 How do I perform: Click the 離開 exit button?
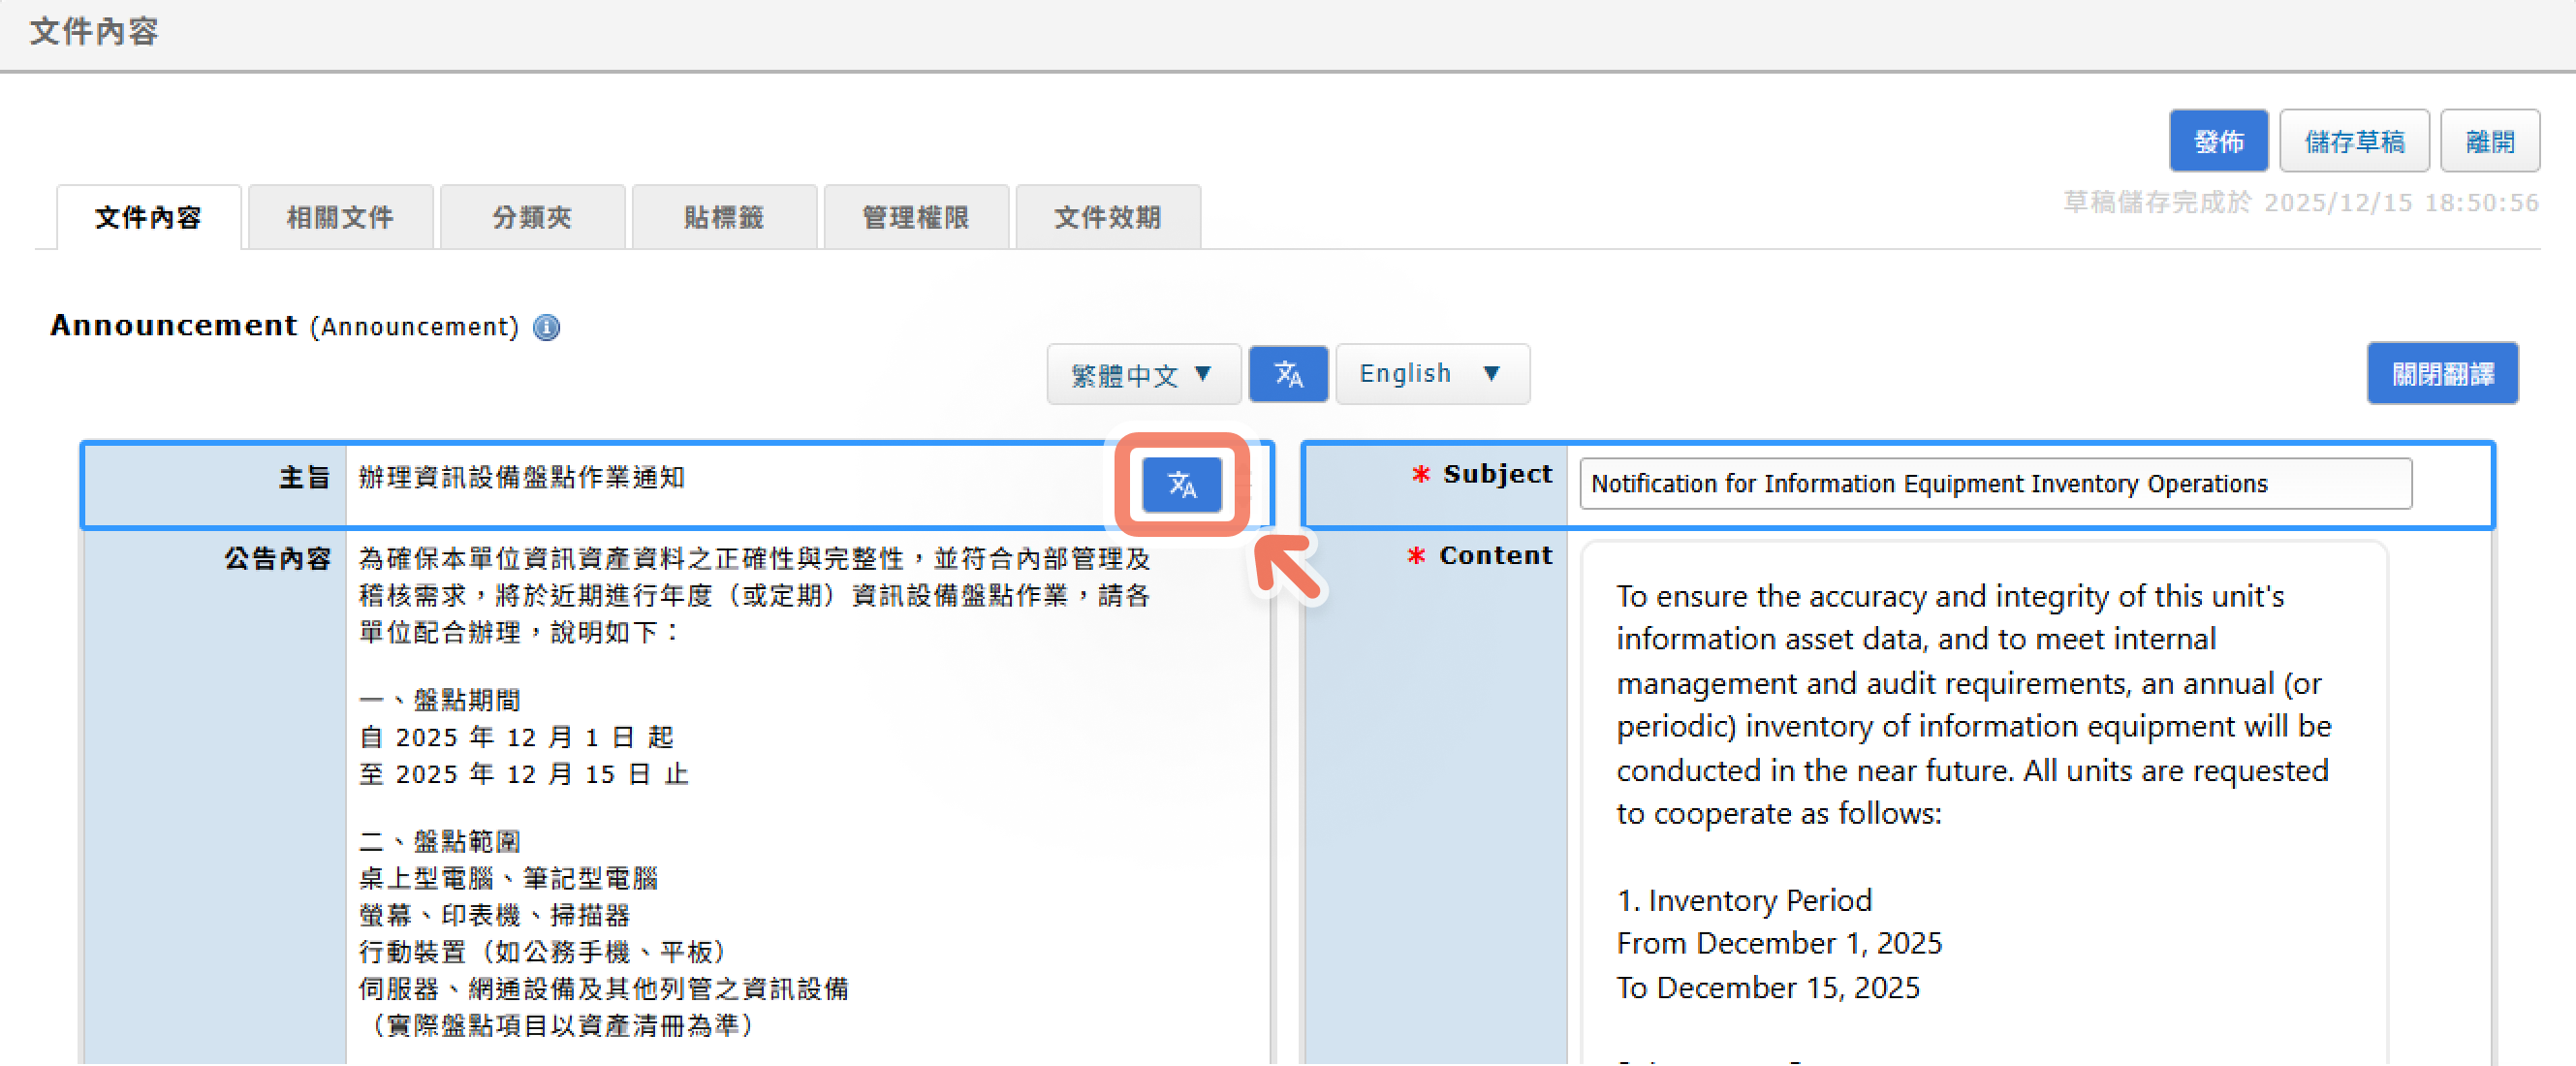pyautogui.click(x=2488, y=141)
